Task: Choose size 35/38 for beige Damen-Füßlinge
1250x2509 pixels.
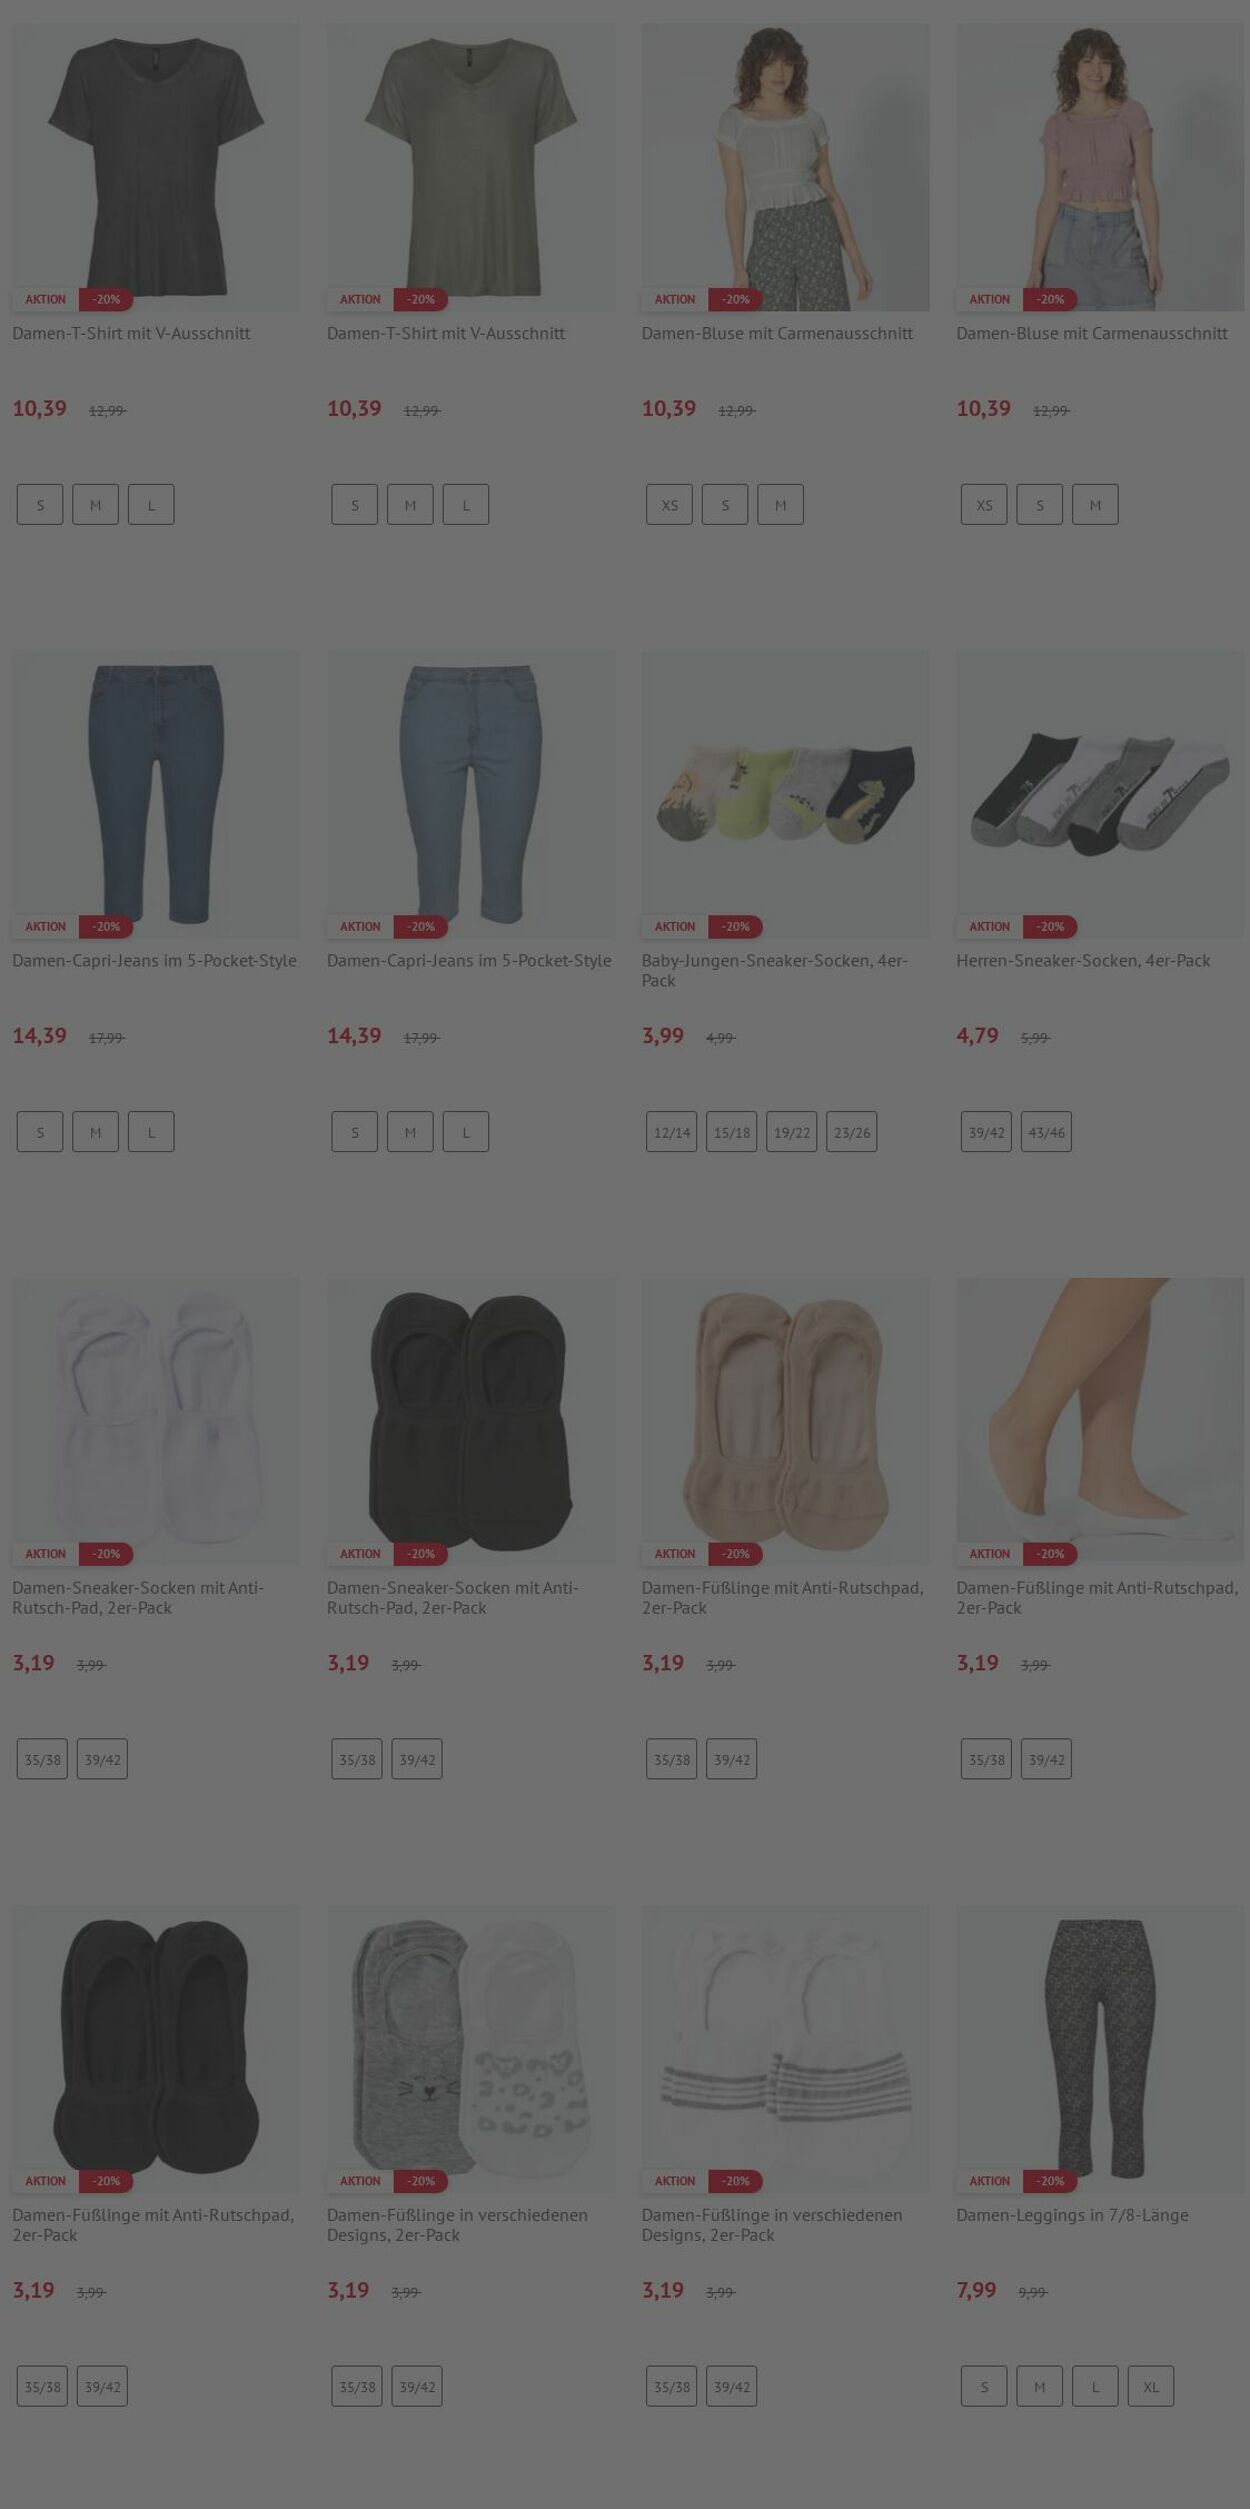Action: (x=671, y=1759)
